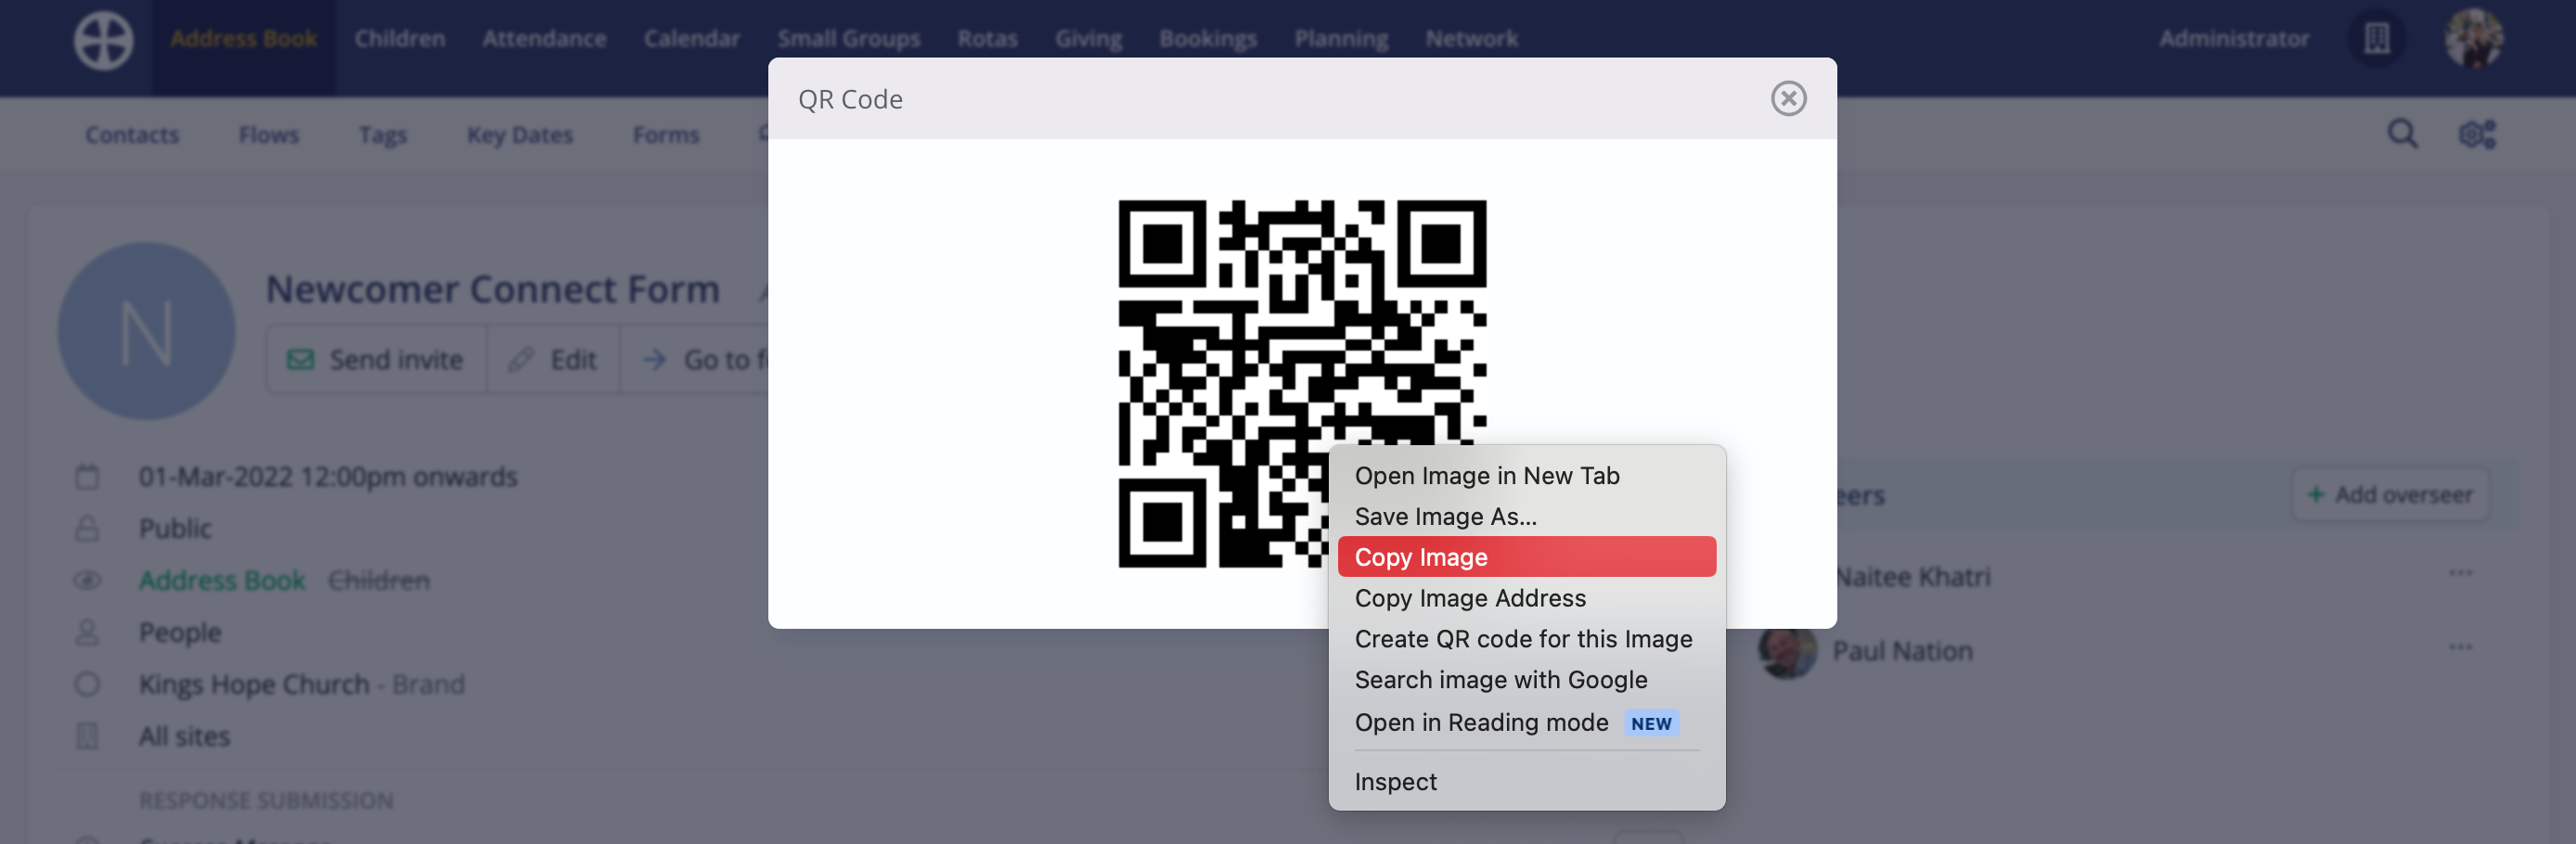Click the person icon beside People
This screenshot has height=844, width=2576.
[x=87, y=632]
